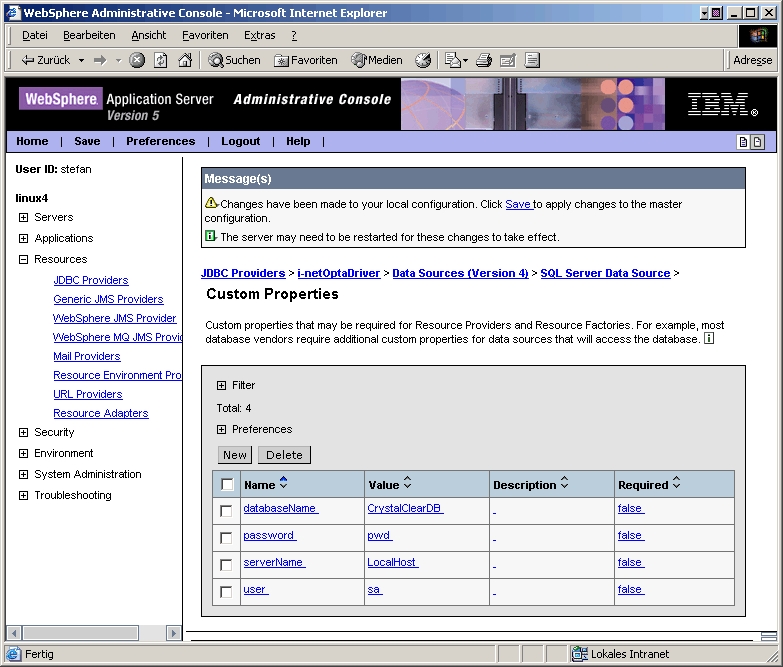The width and height of the screenshot is (783, 667).
Task: Click the Mail button dropdown arrow
Action: click(465, 60)
